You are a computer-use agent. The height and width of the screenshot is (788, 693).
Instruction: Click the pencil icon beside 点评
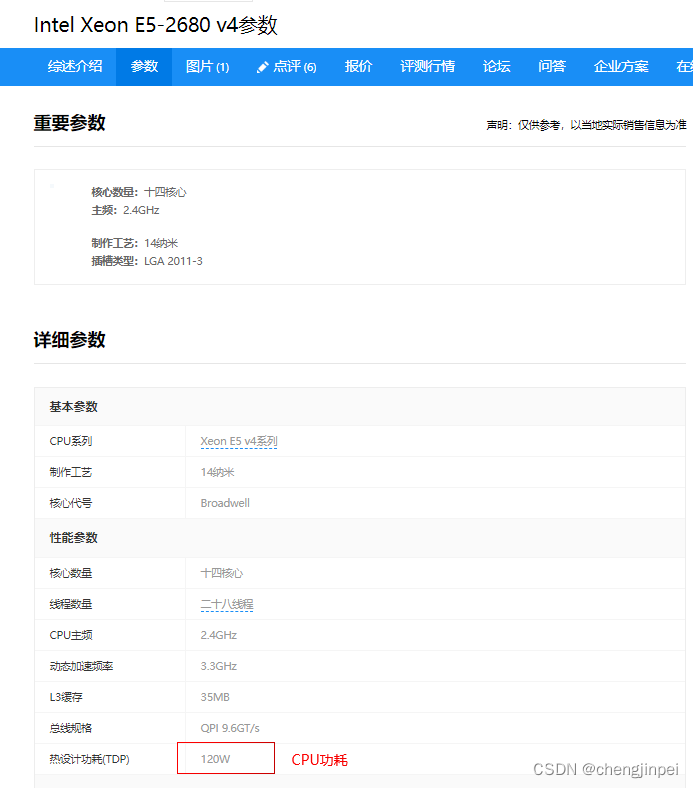tap(262, 67)
